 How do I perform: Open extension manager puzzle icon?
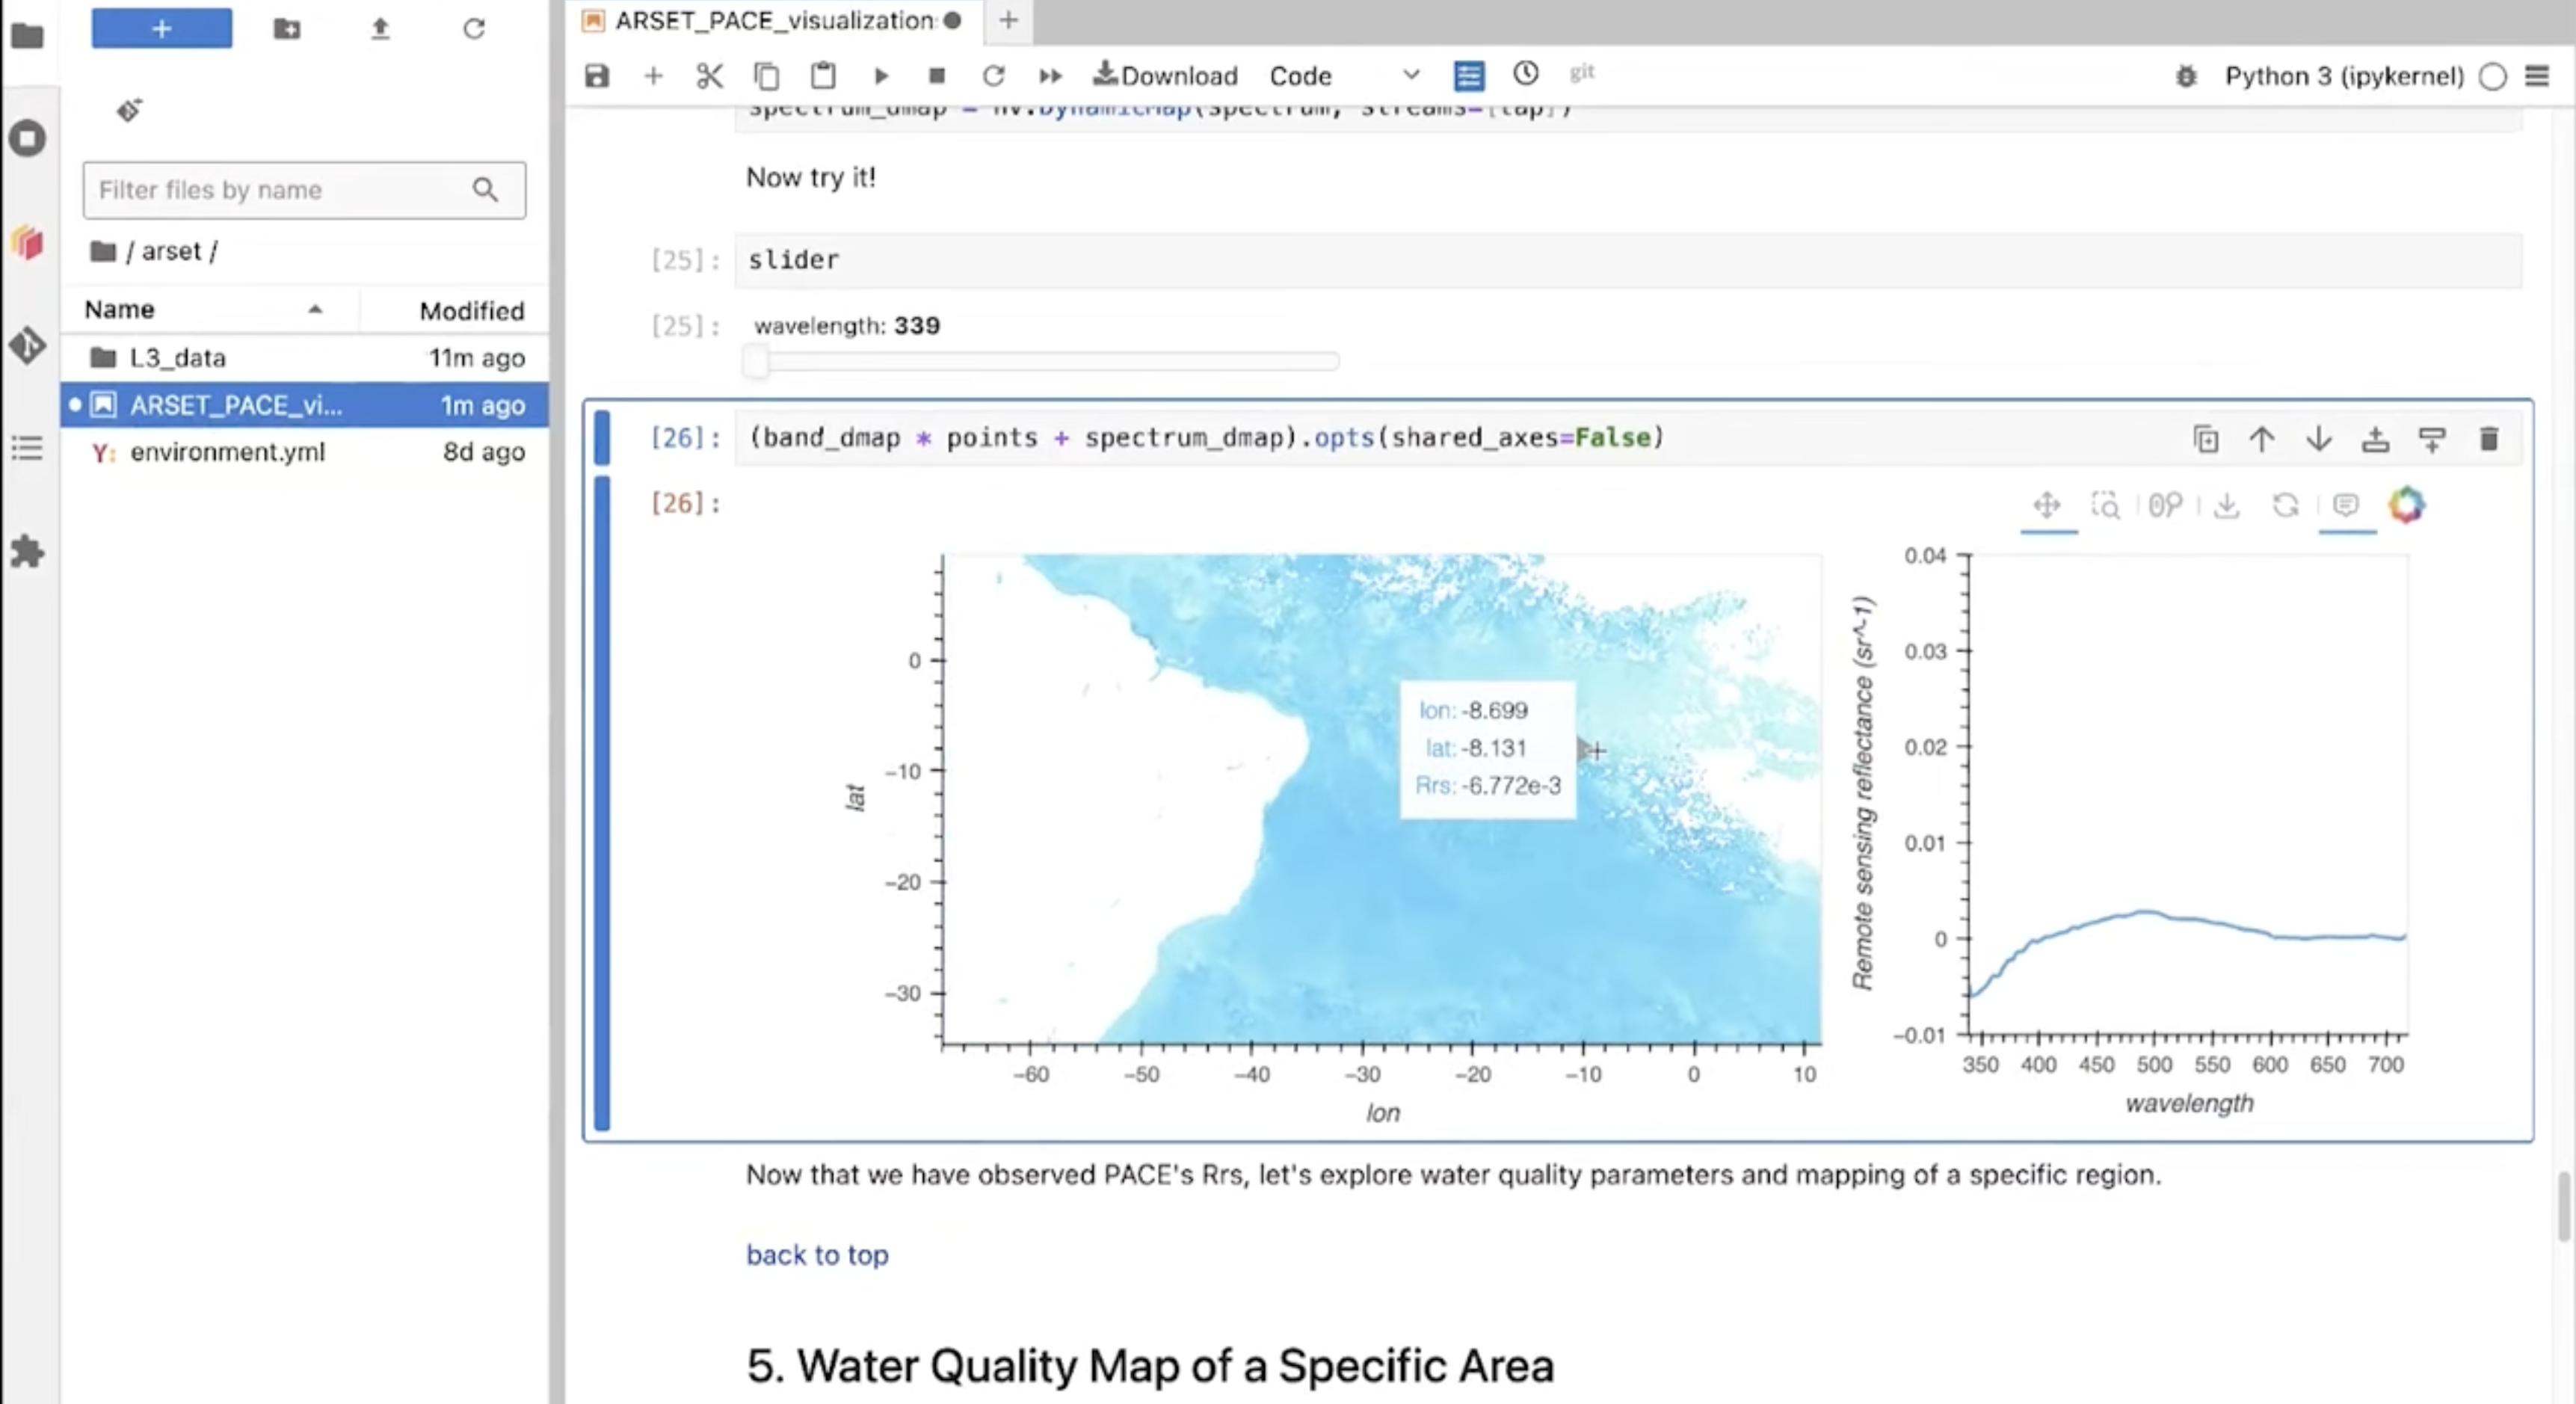tap(27, 551)
